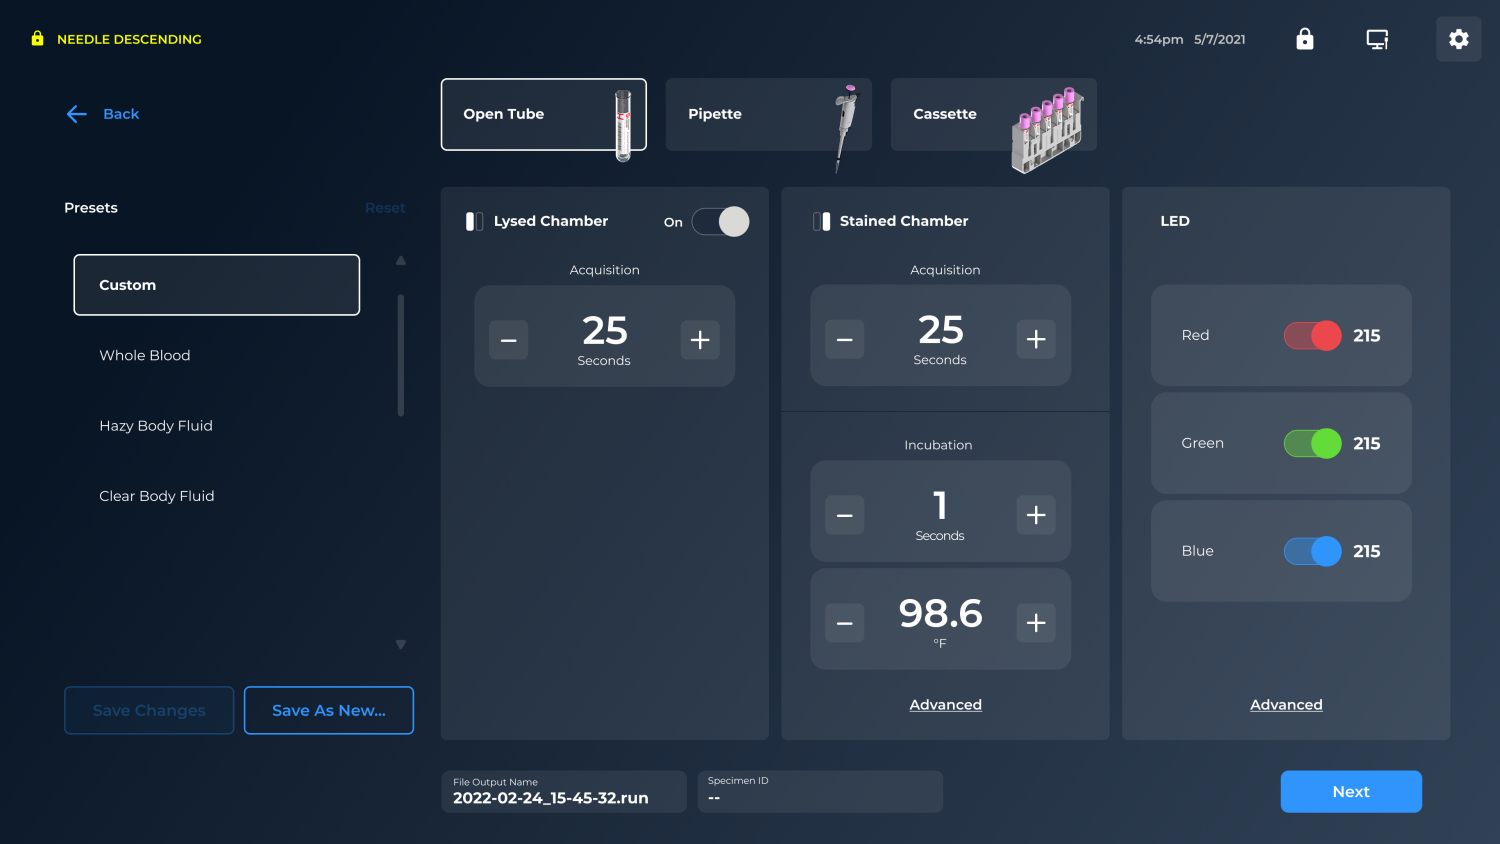Image resolution: width=1500 pixels, height=844 pixels.
Task: Turn off the Lysed Chamber toggle
Action: point(720,222)
